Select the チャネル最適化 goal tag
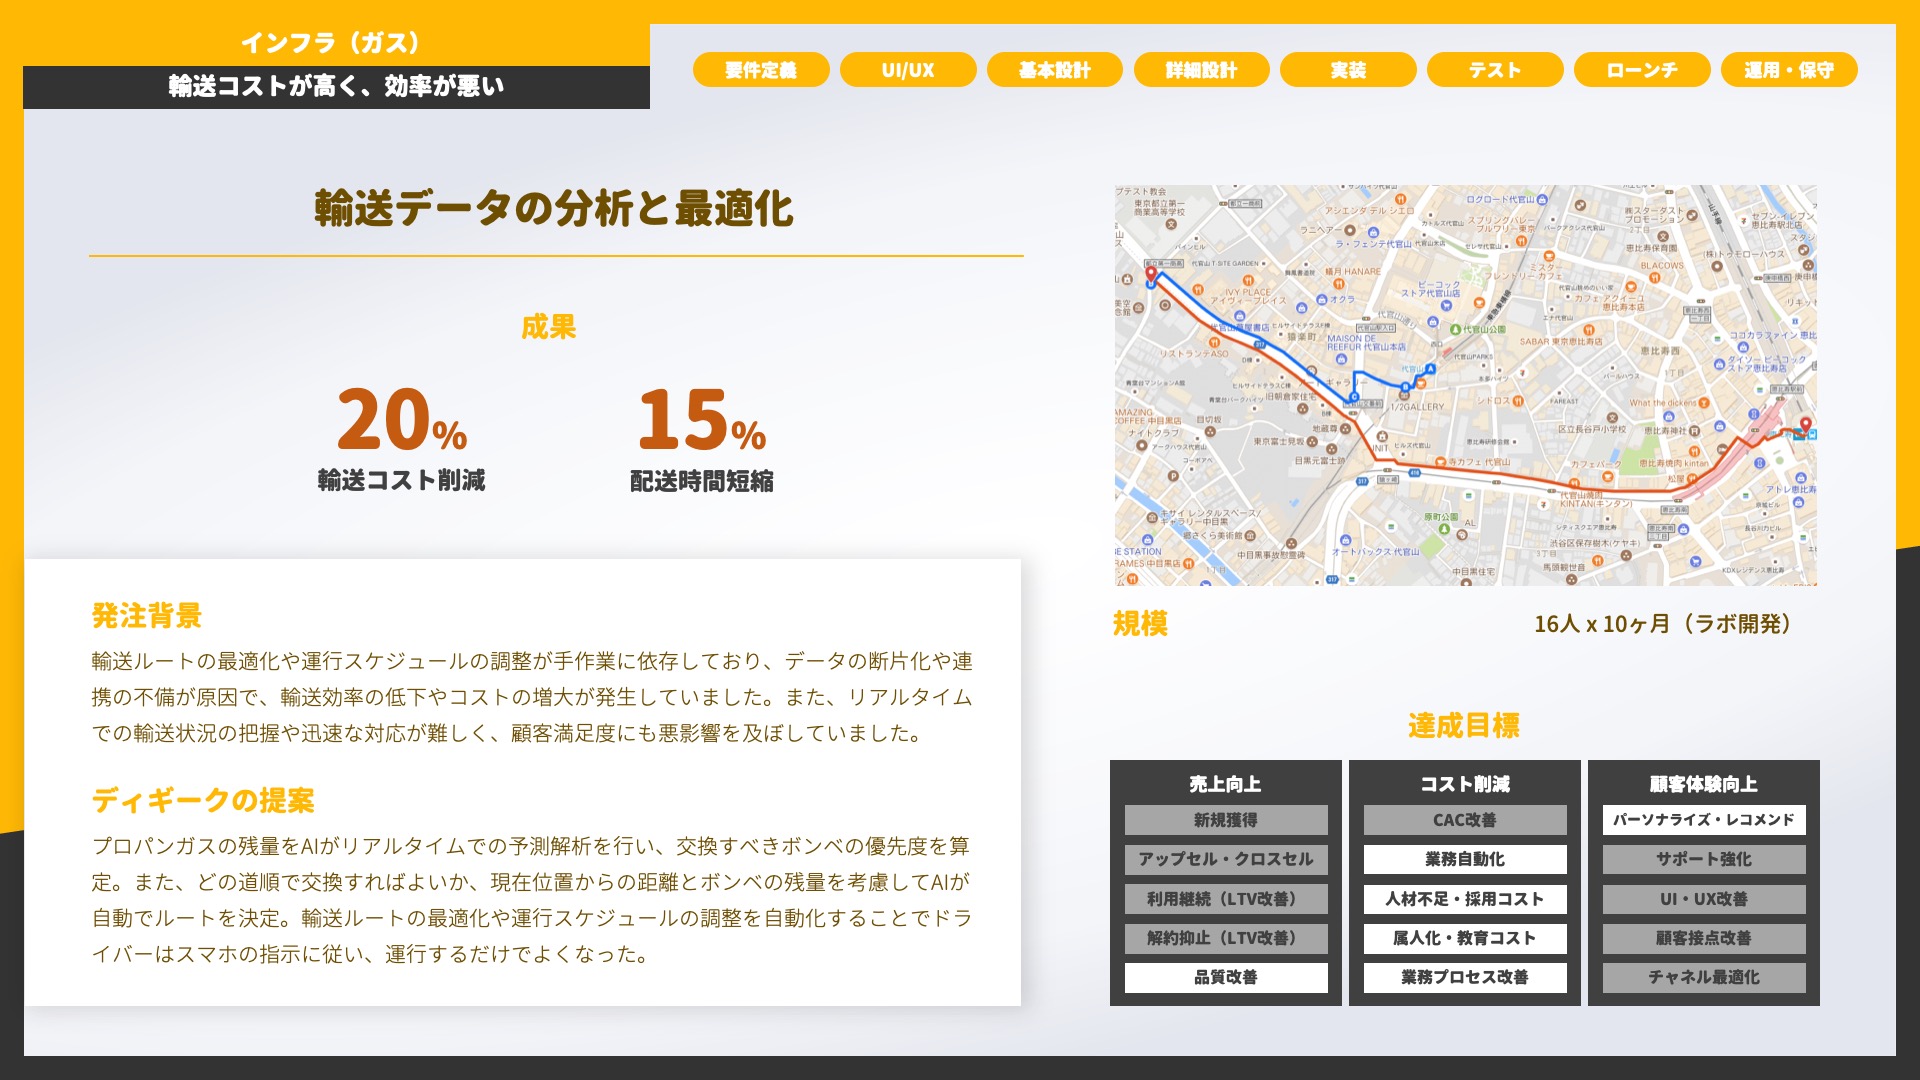 point(1703,977)
